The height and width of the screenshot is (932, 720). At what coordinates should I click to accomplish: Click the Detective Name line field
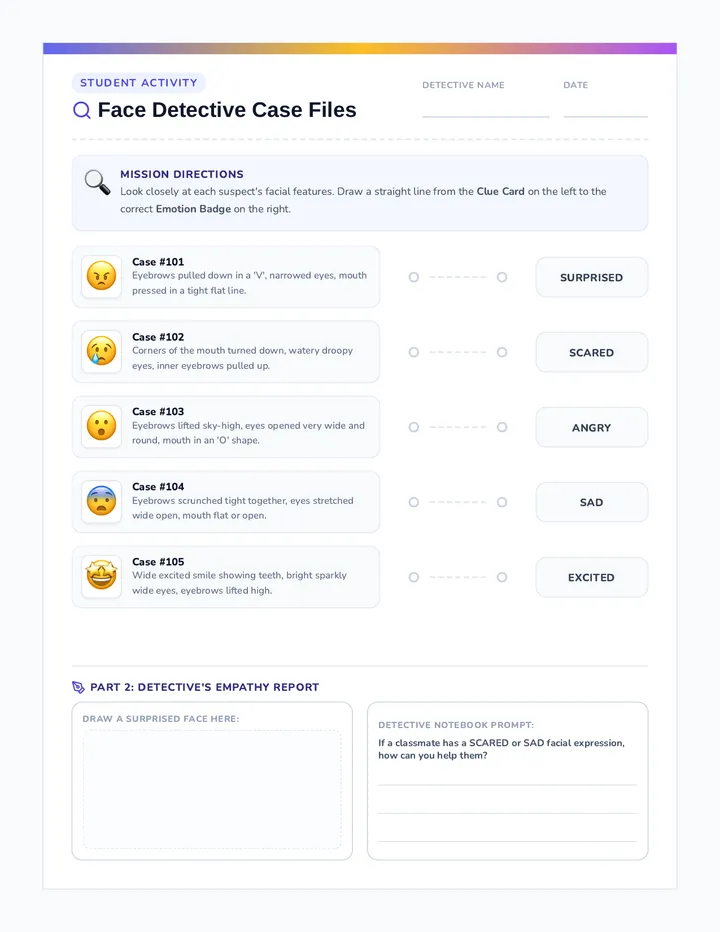click(x=485, y=109)
